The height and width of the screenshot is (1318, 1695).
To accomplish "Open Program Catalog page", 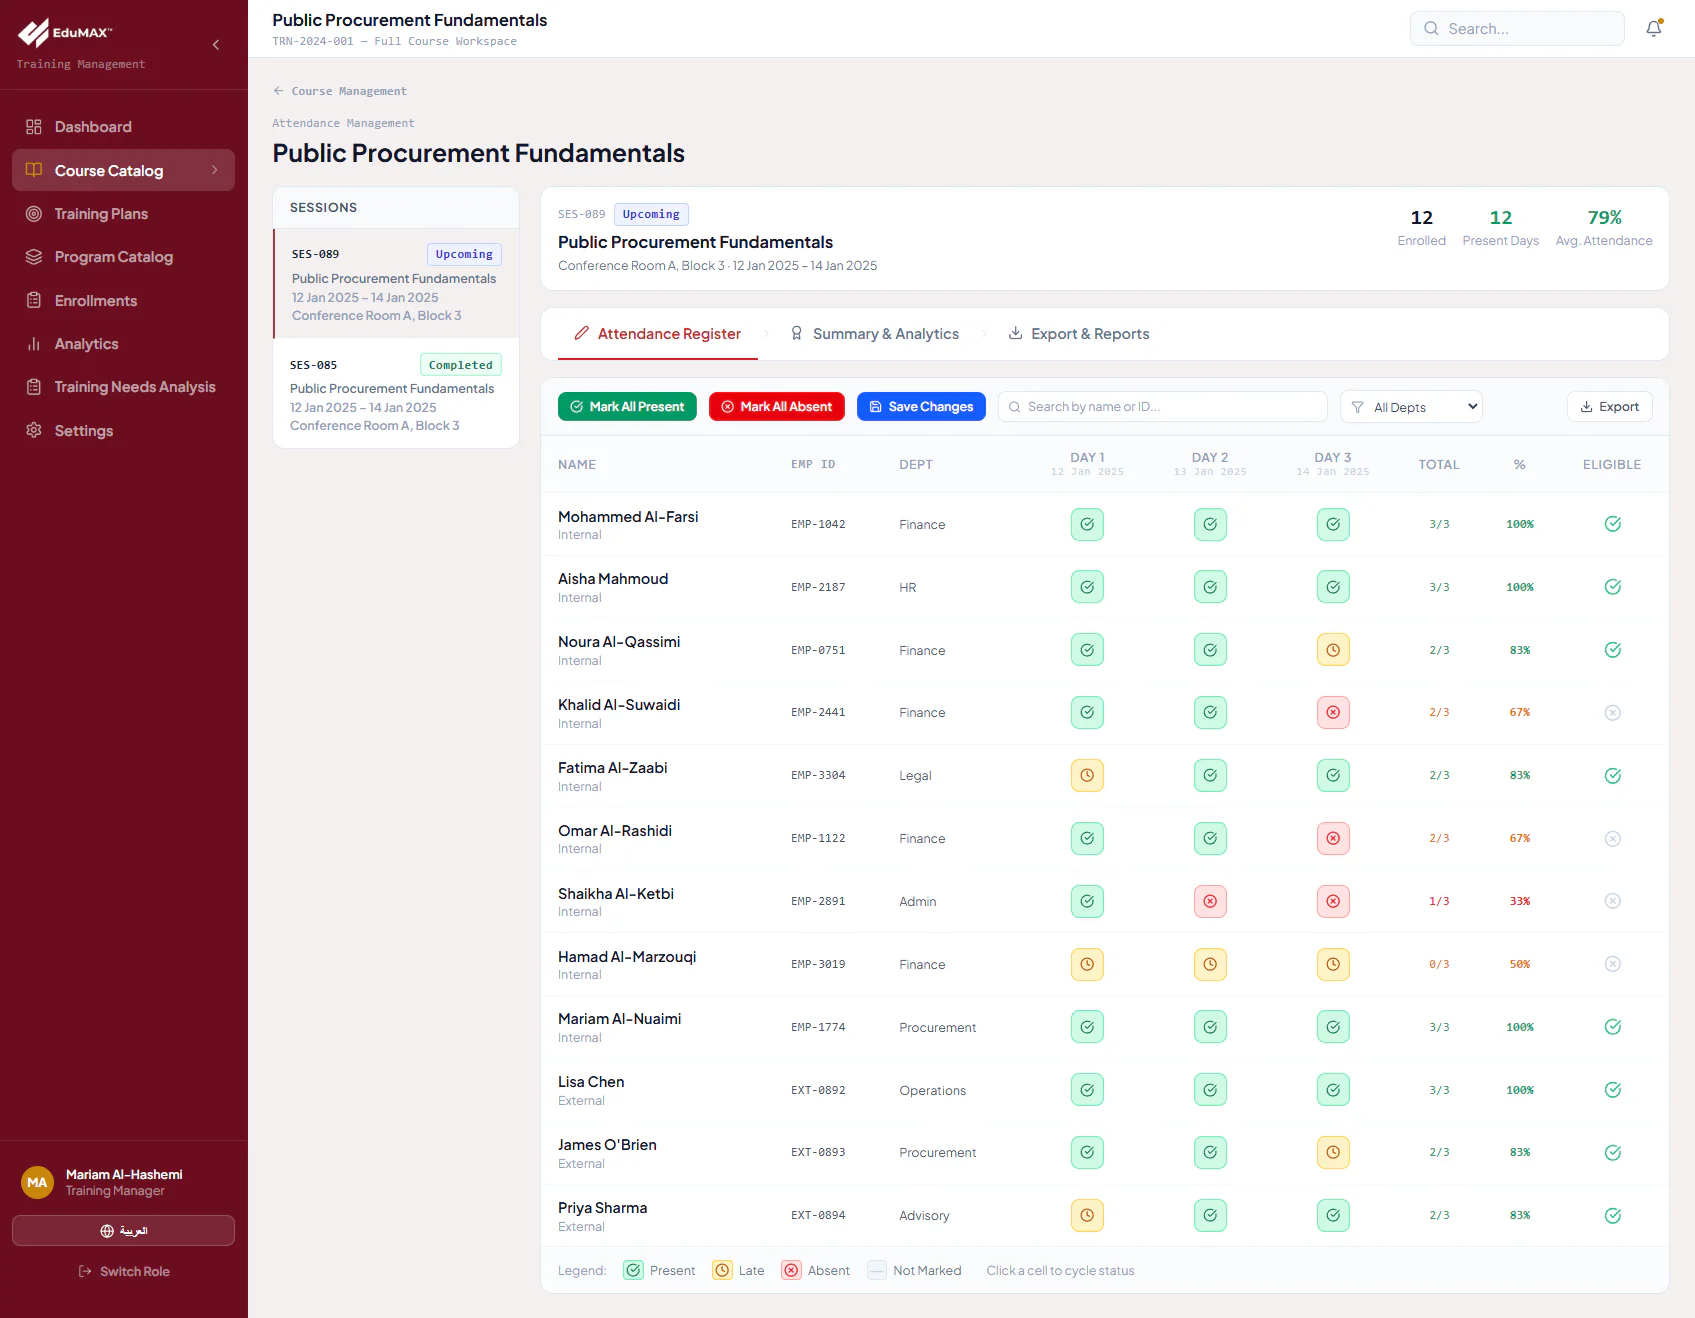I will pyautogui.click(x=123, y=257).
